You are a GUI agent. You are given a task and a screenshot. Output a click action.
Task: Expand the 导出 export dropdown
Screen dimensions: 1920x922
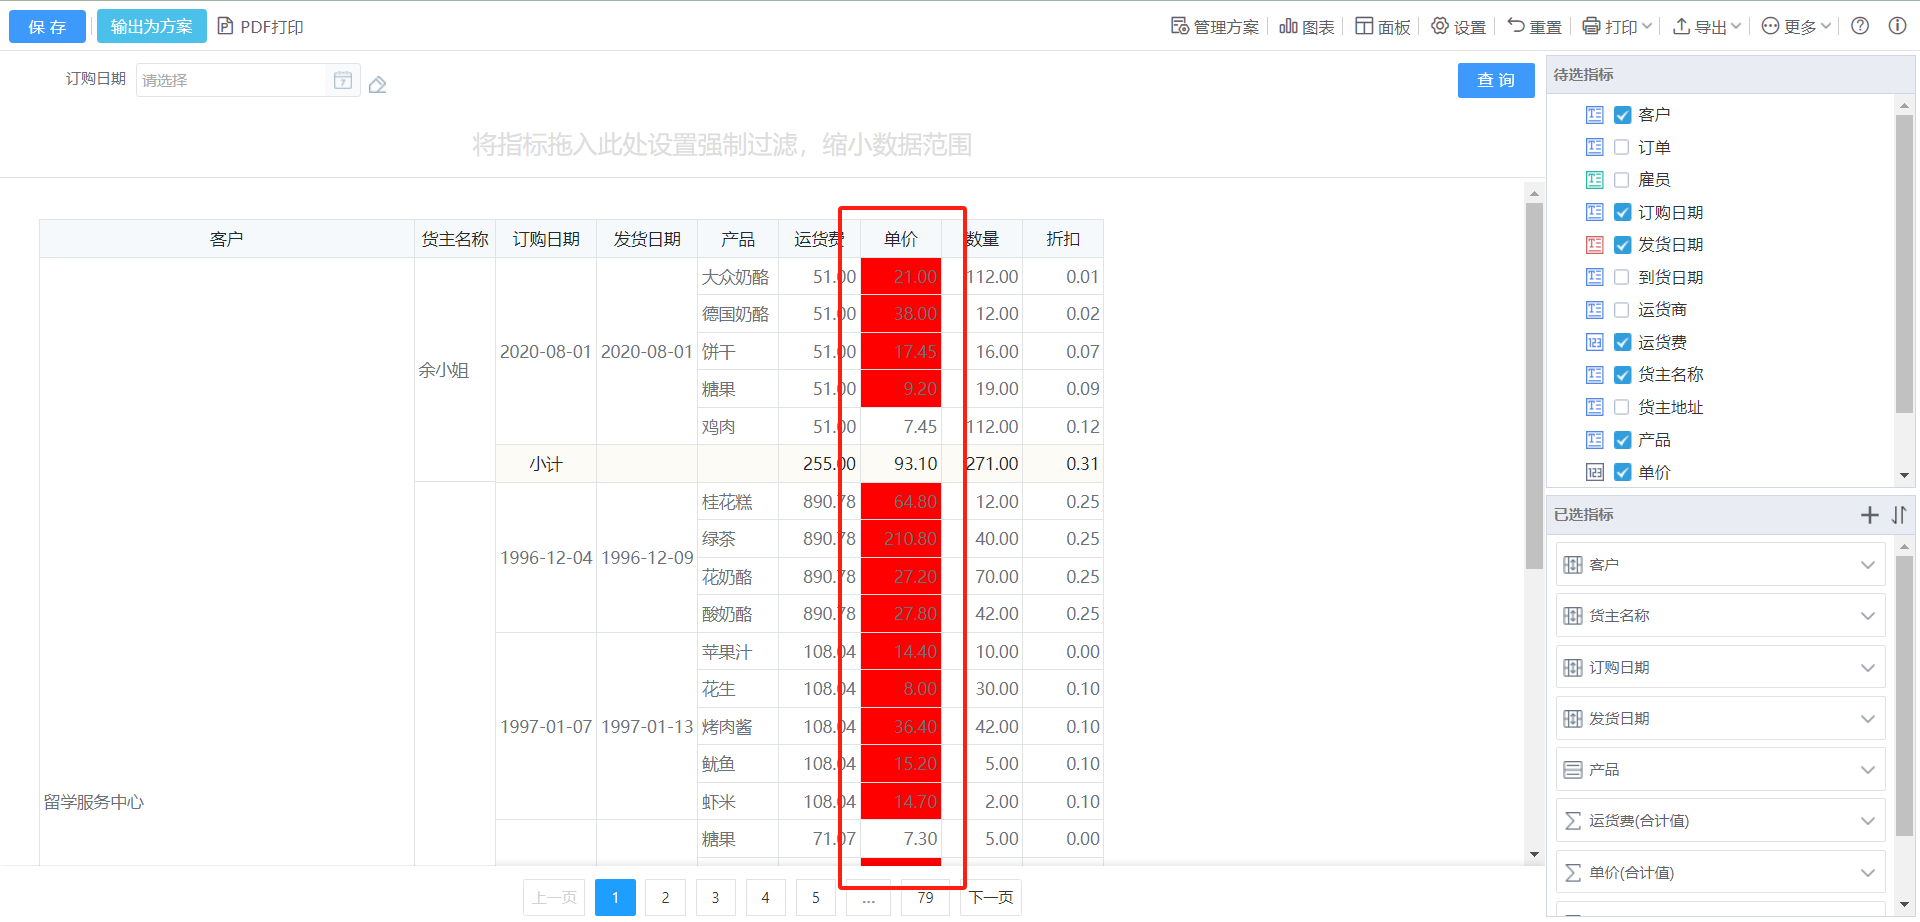click(1707, 27)
